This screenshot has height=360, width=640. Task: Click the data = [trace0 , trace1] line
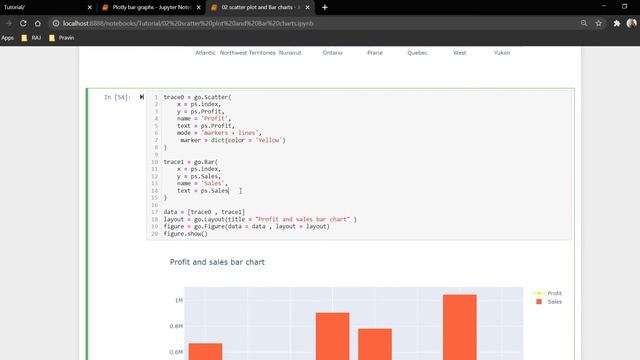click(x=204, y=212)
